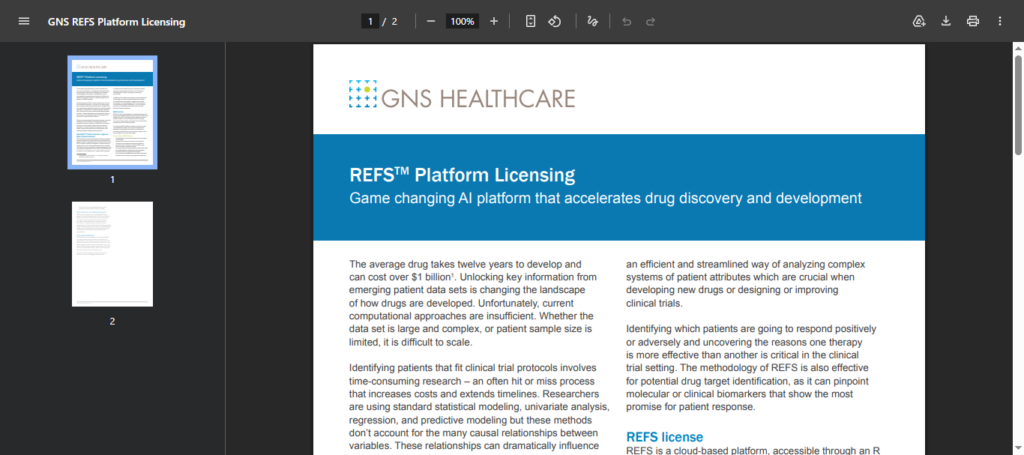Click the 'The average drug takes twelve' line
1024x455 pixels.
coord(466,264)
